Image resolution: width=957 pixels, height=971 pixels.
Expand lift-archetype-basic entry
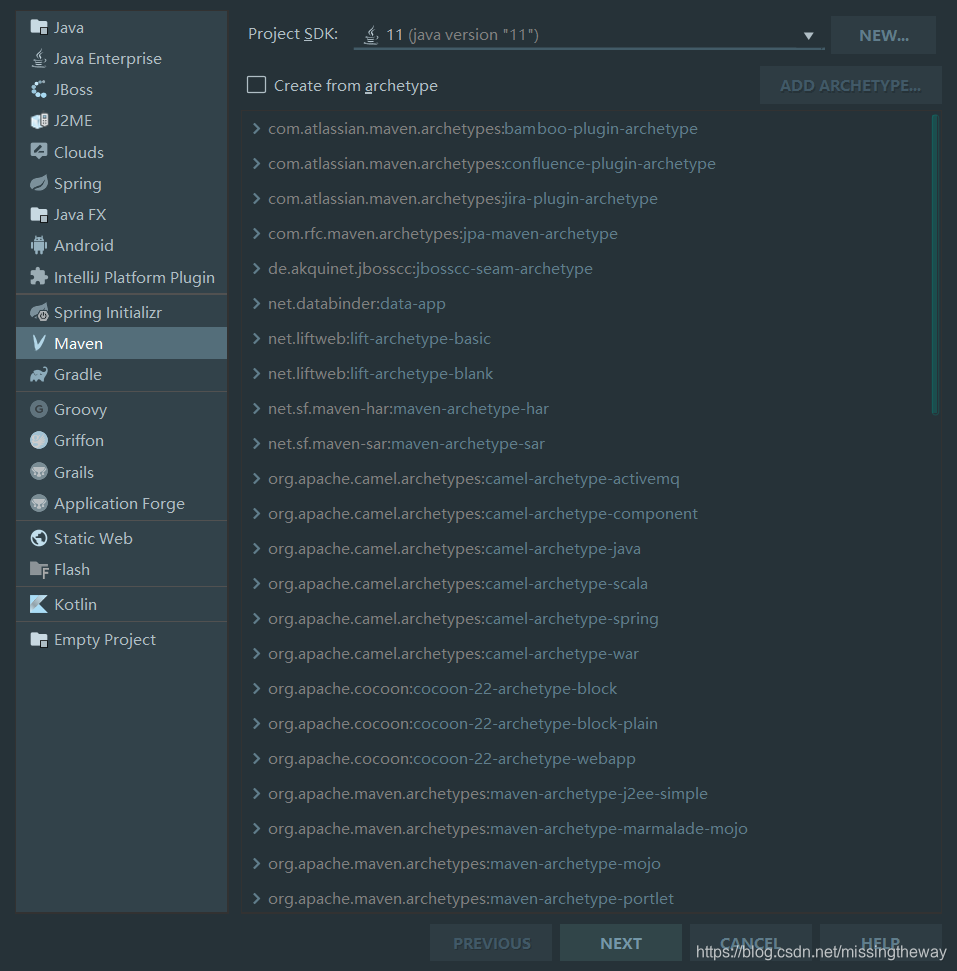tap(256, 338)
